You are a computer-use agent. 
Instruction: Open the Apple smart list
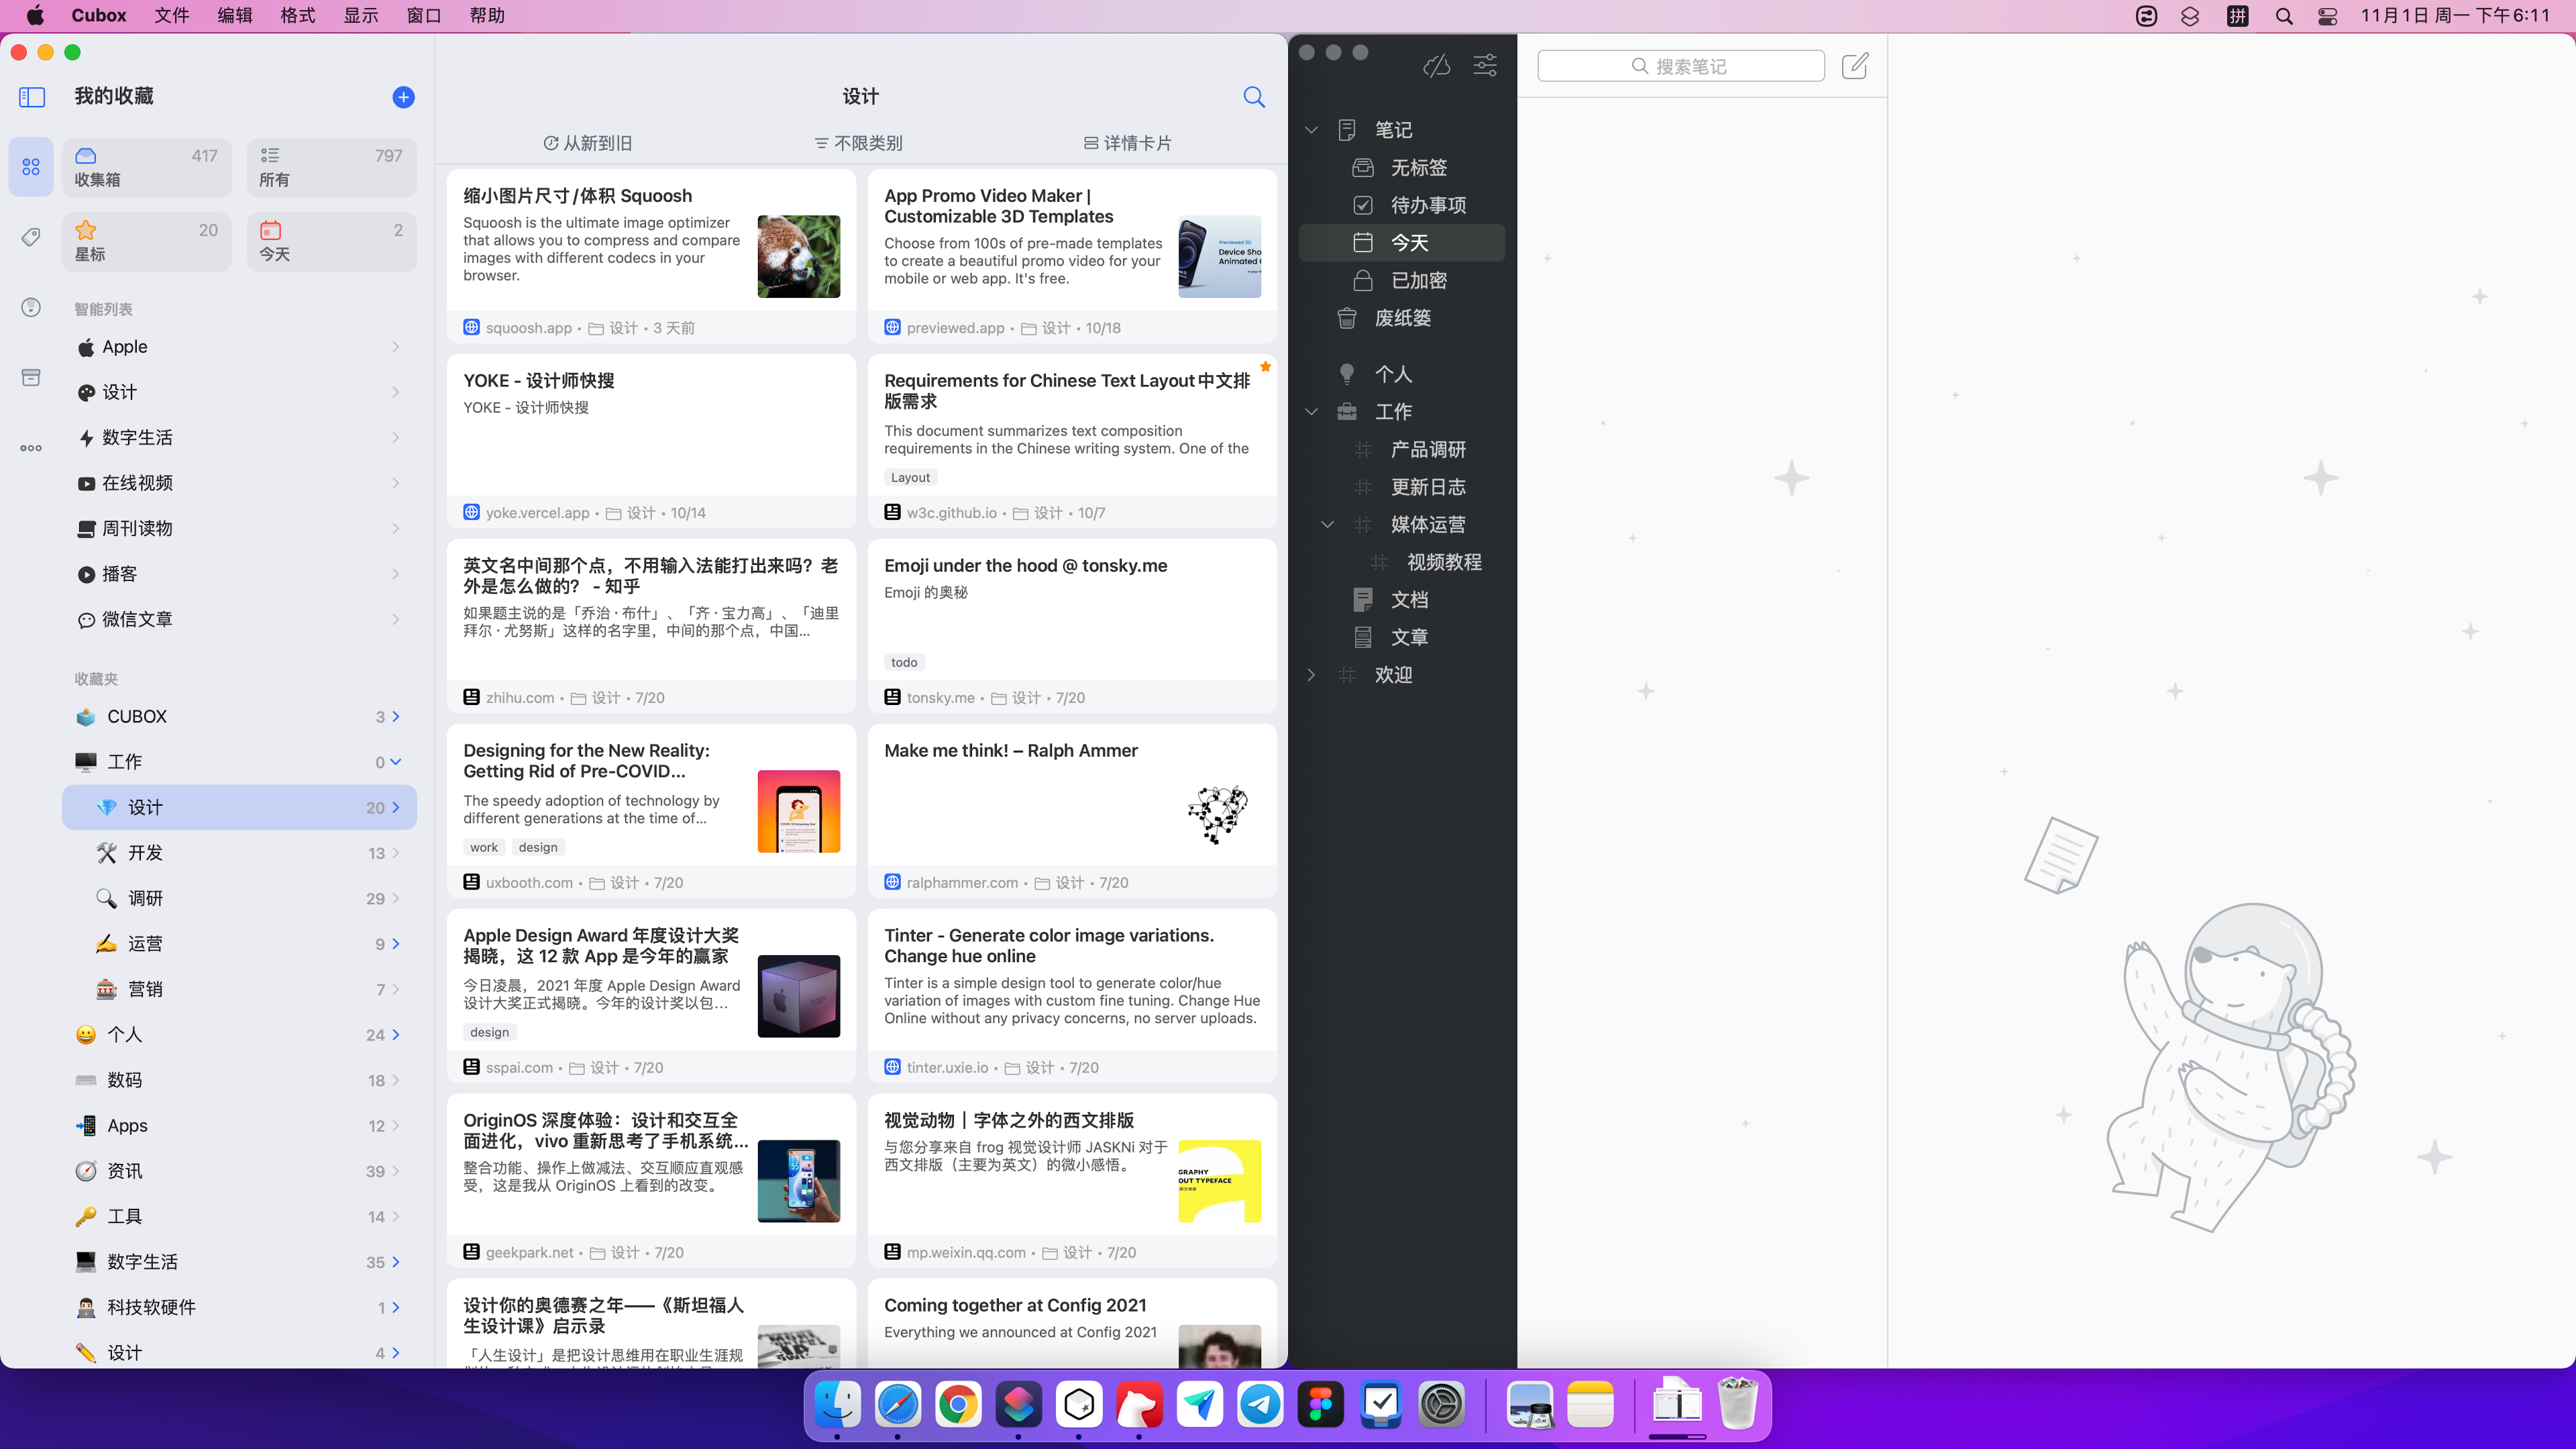240,347
